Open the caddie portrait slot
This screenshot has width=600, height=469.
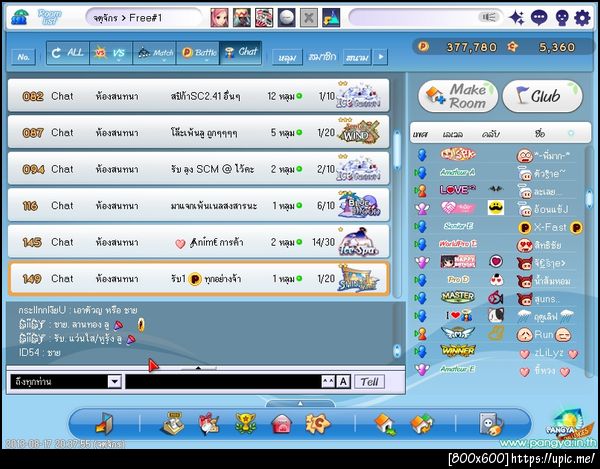click(242, 18)
